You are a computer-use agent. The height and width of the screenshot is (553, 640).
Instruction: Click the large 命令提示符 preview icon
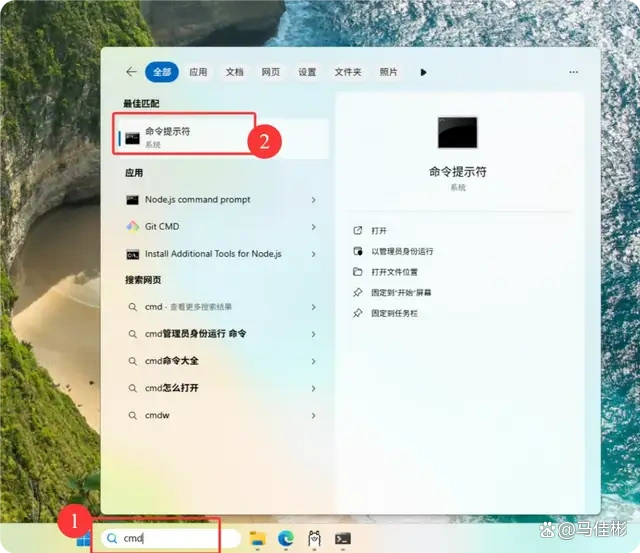tap(458, 133)
